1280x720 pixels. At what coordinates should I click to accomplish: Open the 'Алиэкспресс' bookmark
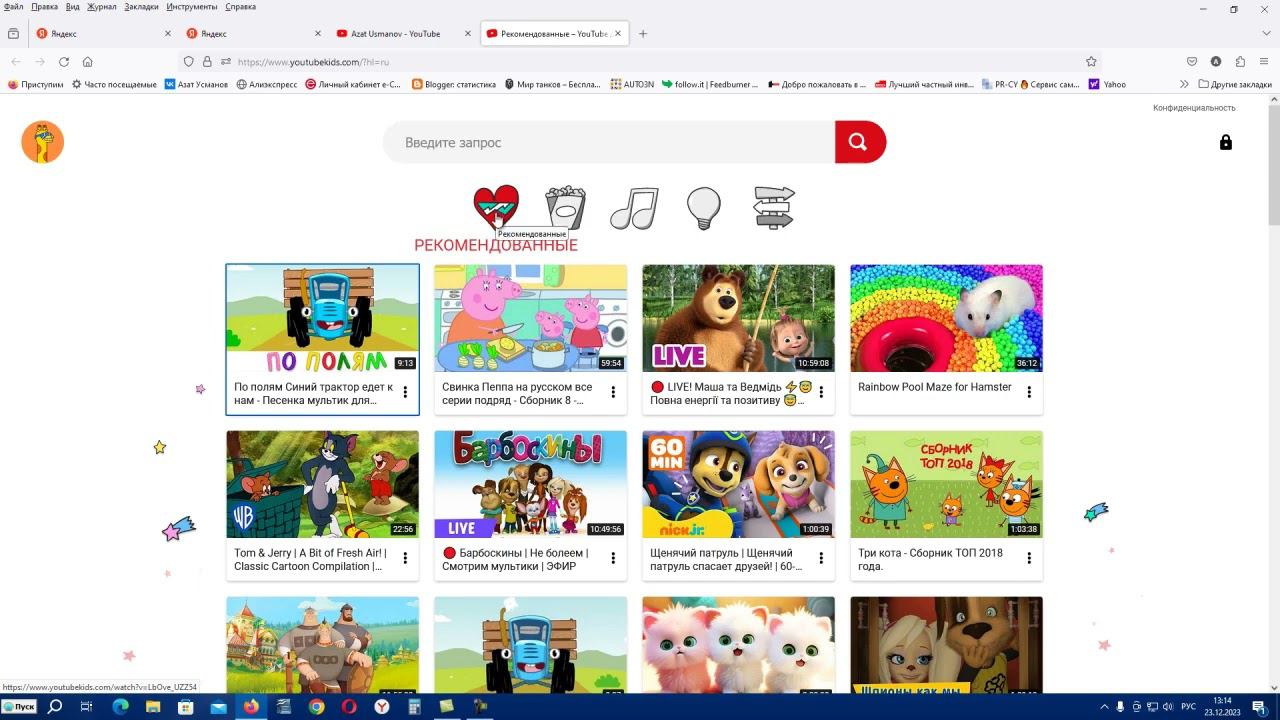click(267, 84)
